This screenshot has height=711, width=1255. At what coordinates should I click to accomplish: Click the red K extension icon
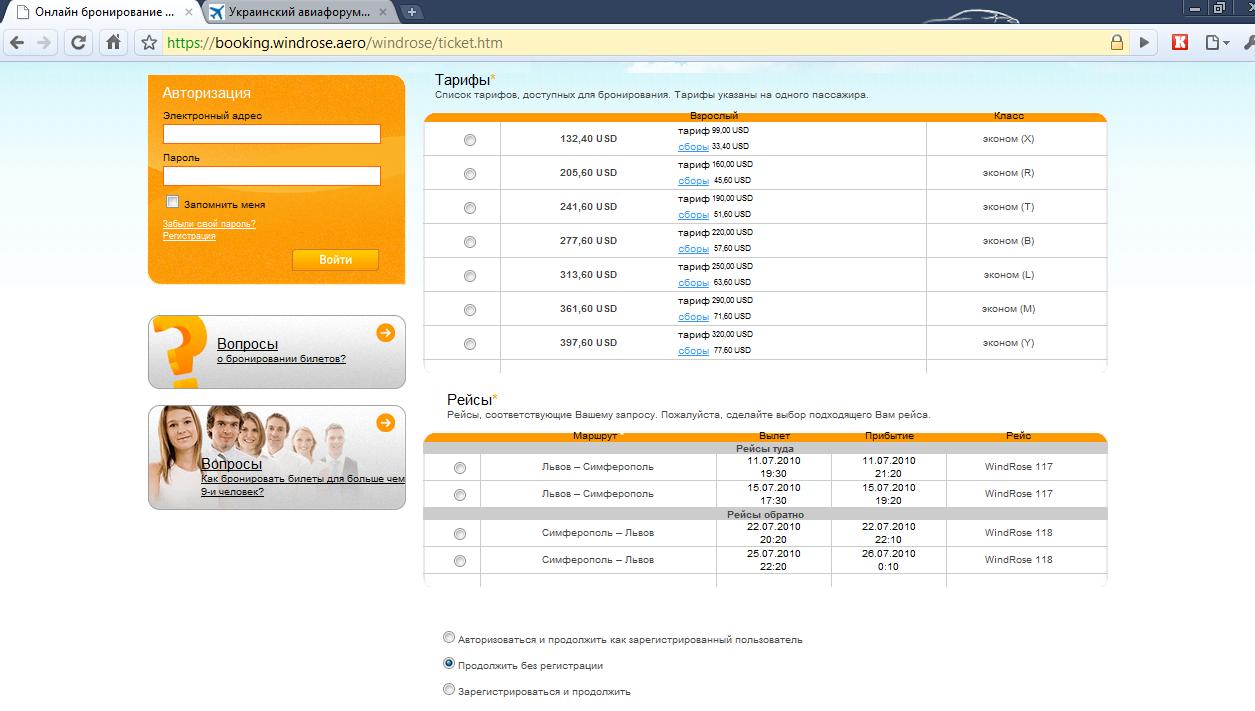(1180, 43)
